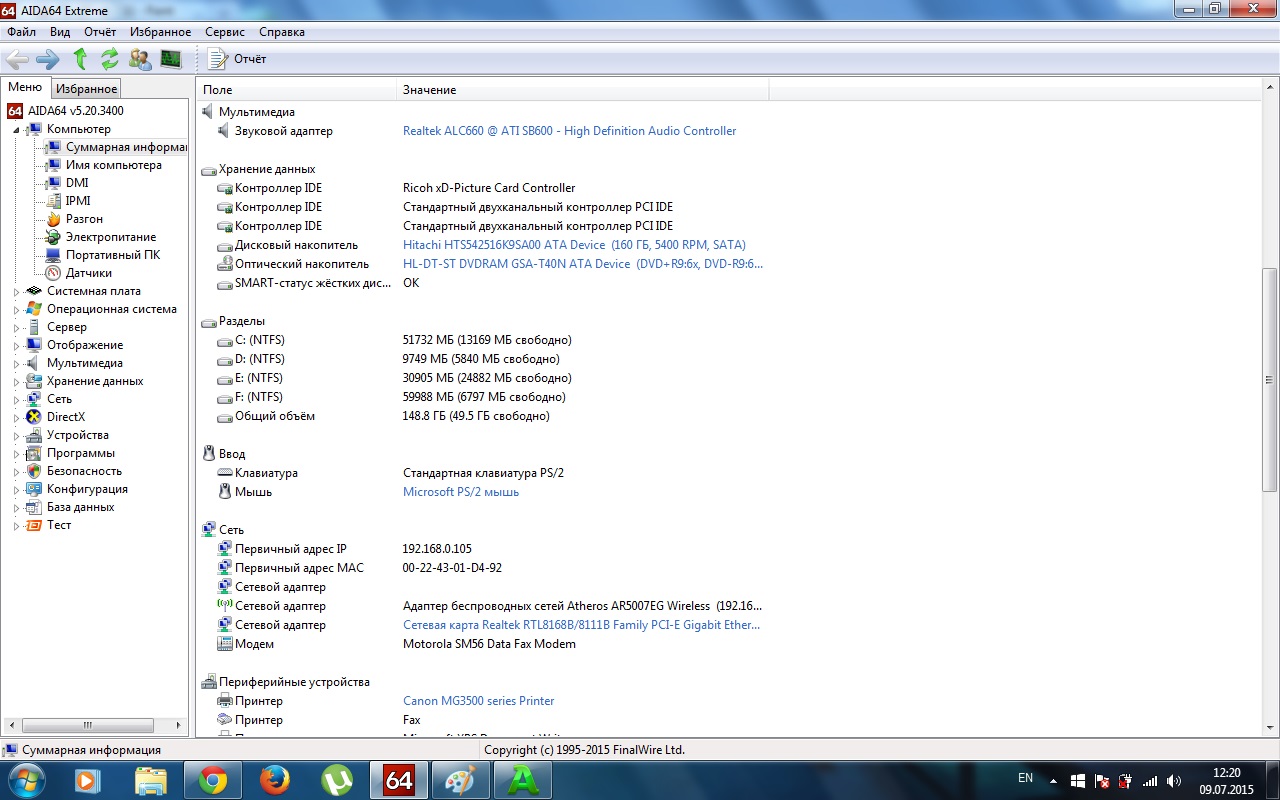1280x800 pixels.
Task: Switch to the Избранное tab in the left panel
Action: click(x=86, y=89)
